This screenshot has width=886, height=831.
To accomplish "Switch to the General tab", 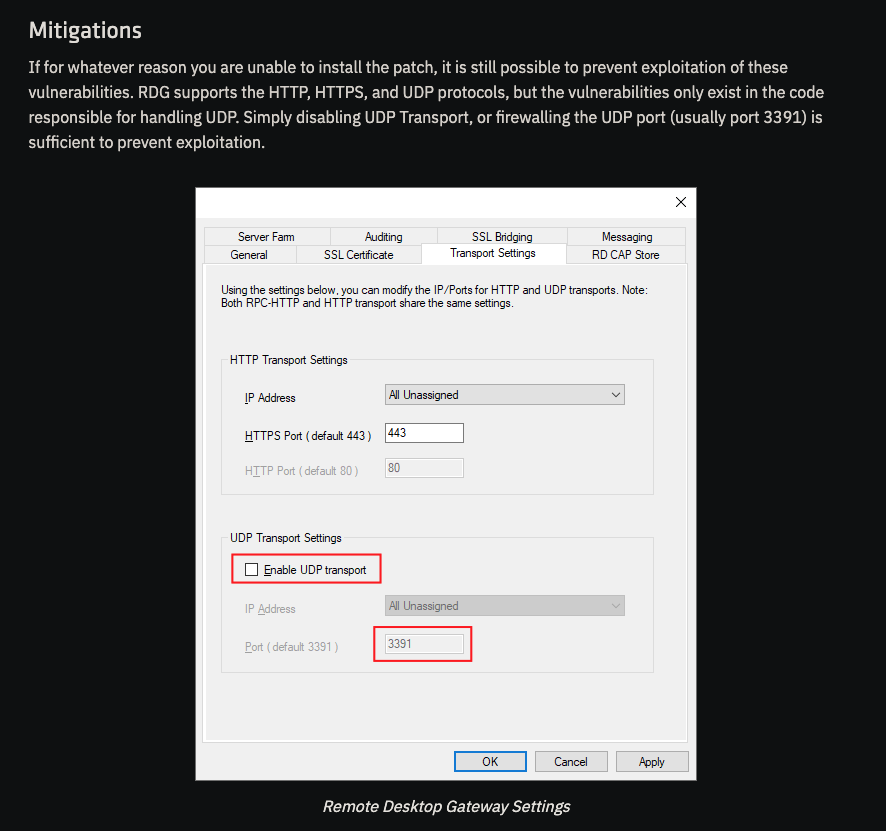I will (249, 255).
